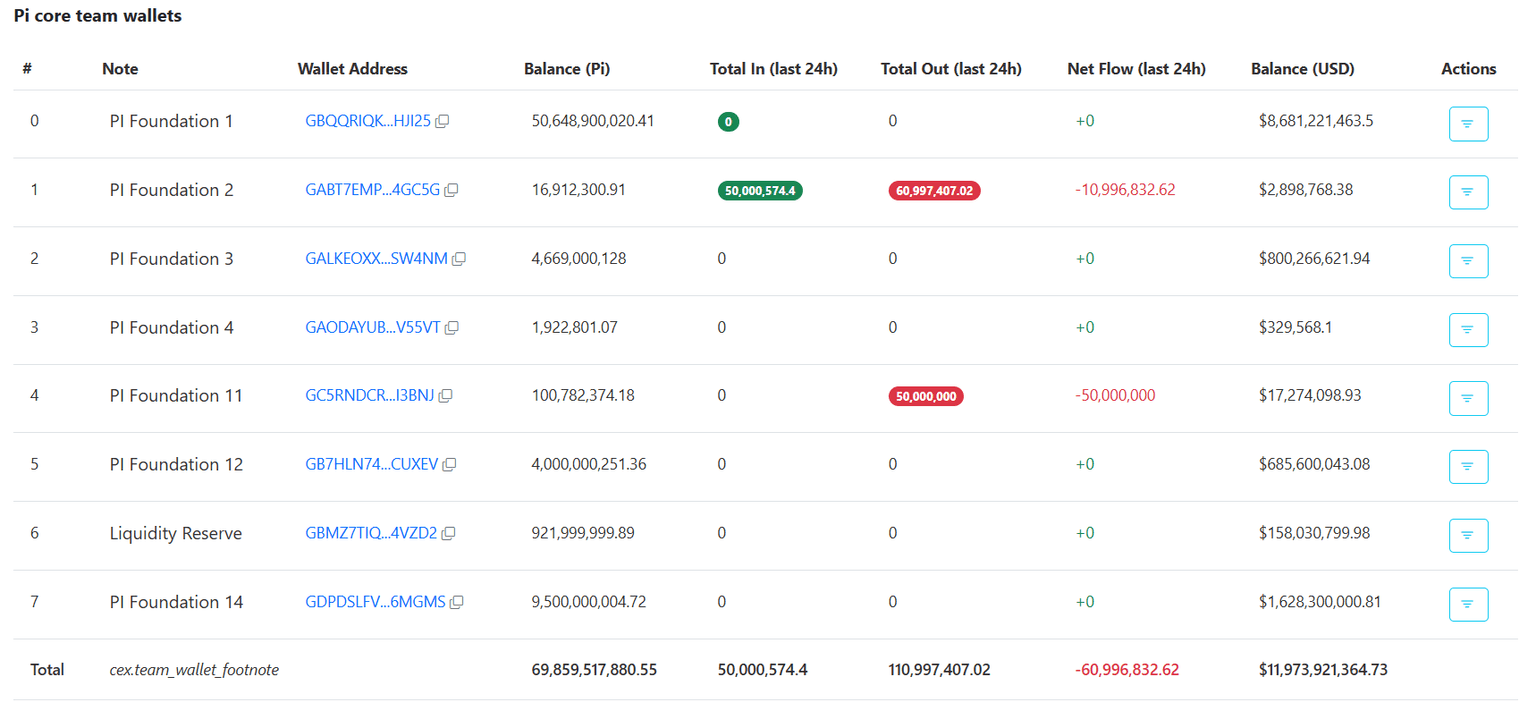
Task: Click filter button in PI Foundation 2 row
Action: click(1467, 192)
